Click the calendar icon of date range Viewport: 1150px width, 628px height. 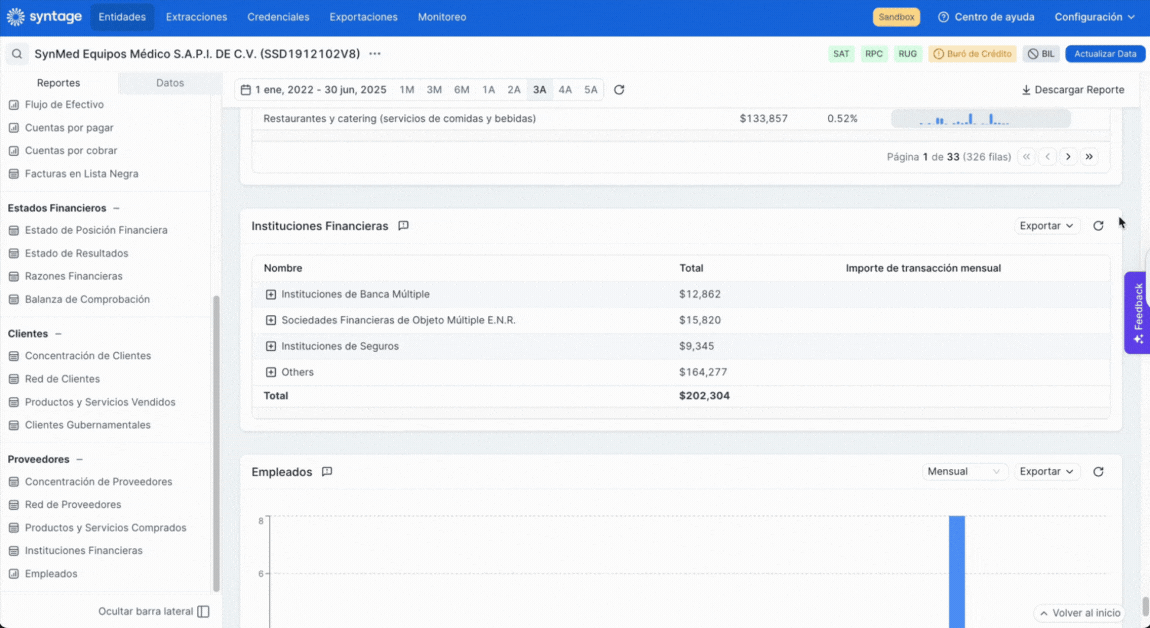246,90
